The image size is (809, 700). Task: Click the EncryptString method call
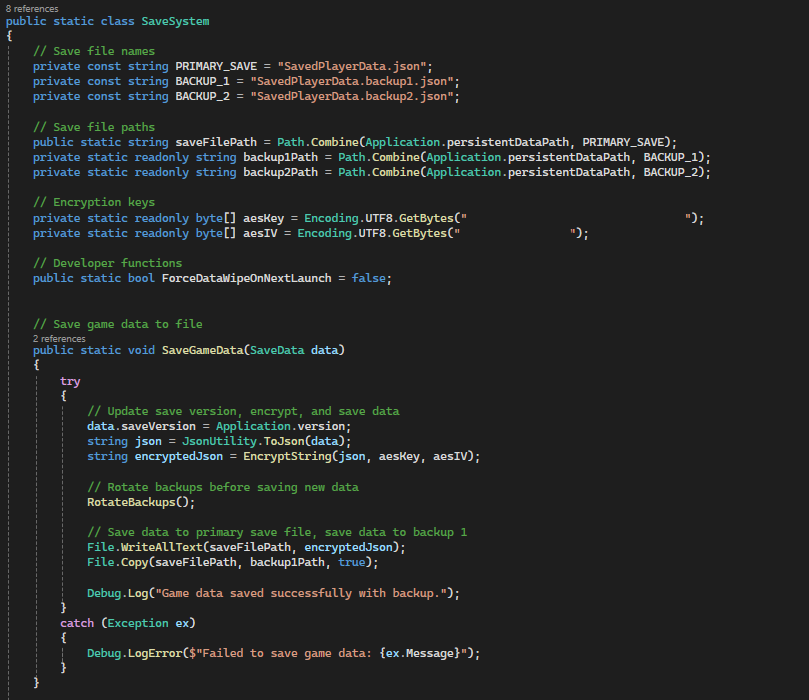click(287, 456)
